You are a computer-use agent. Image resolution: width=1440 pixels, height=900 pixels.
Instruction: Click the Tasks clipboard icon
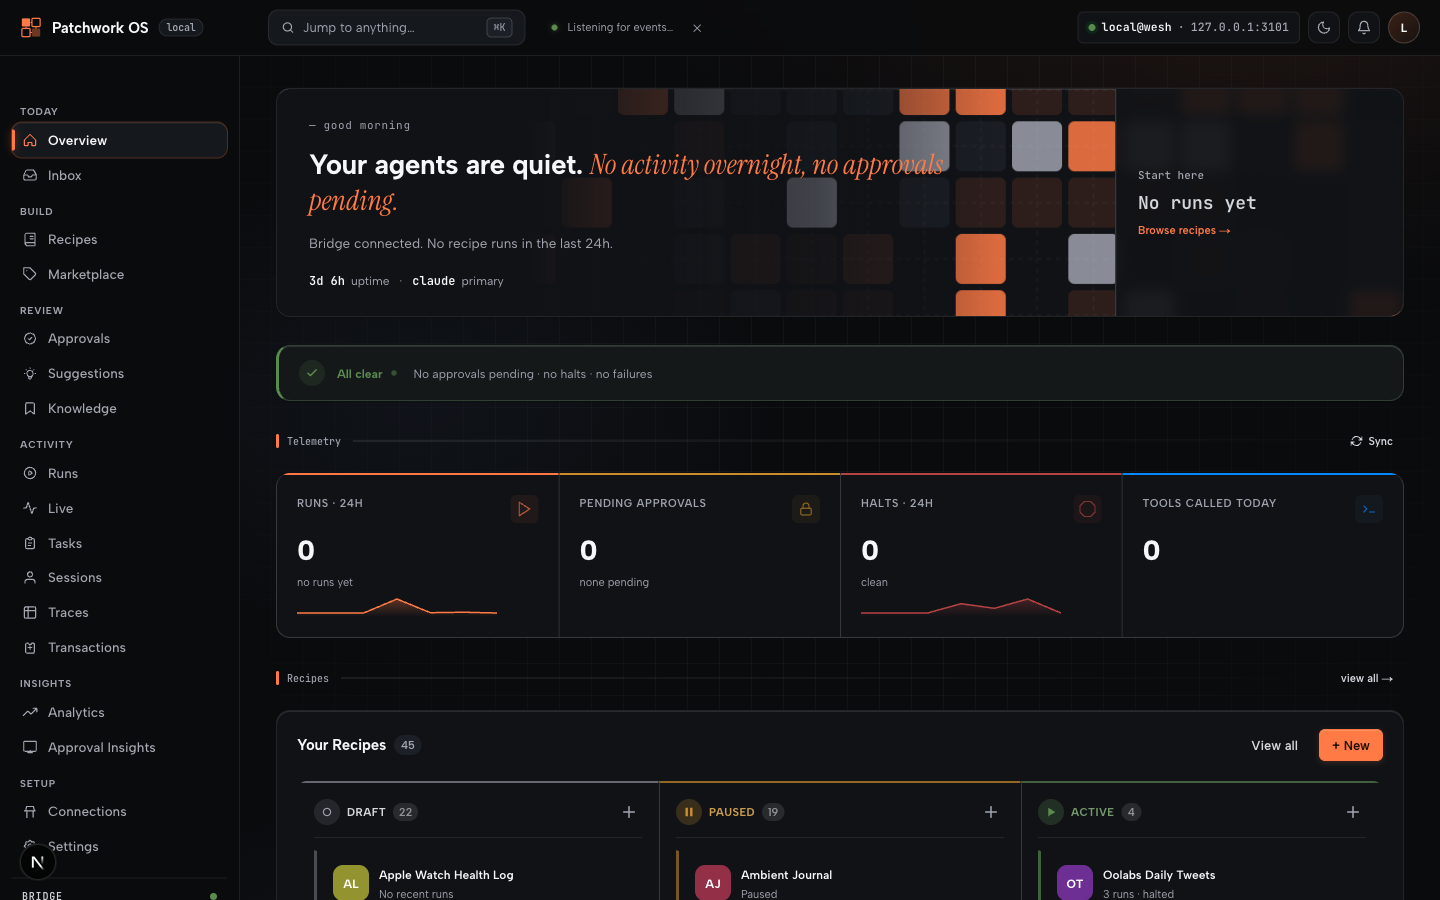click(30, 543)
